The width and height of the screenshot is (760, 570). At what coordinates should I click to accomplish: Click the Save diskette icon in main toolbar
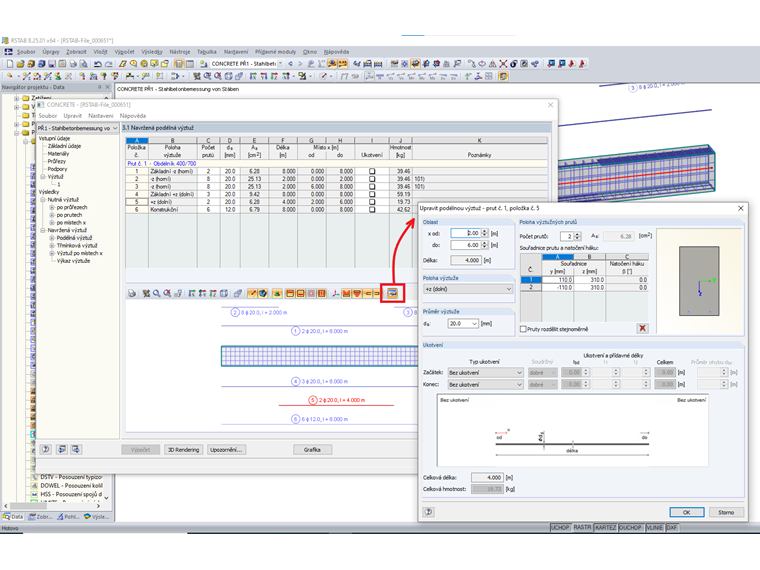pyautogui.click(x=52, y=64)
